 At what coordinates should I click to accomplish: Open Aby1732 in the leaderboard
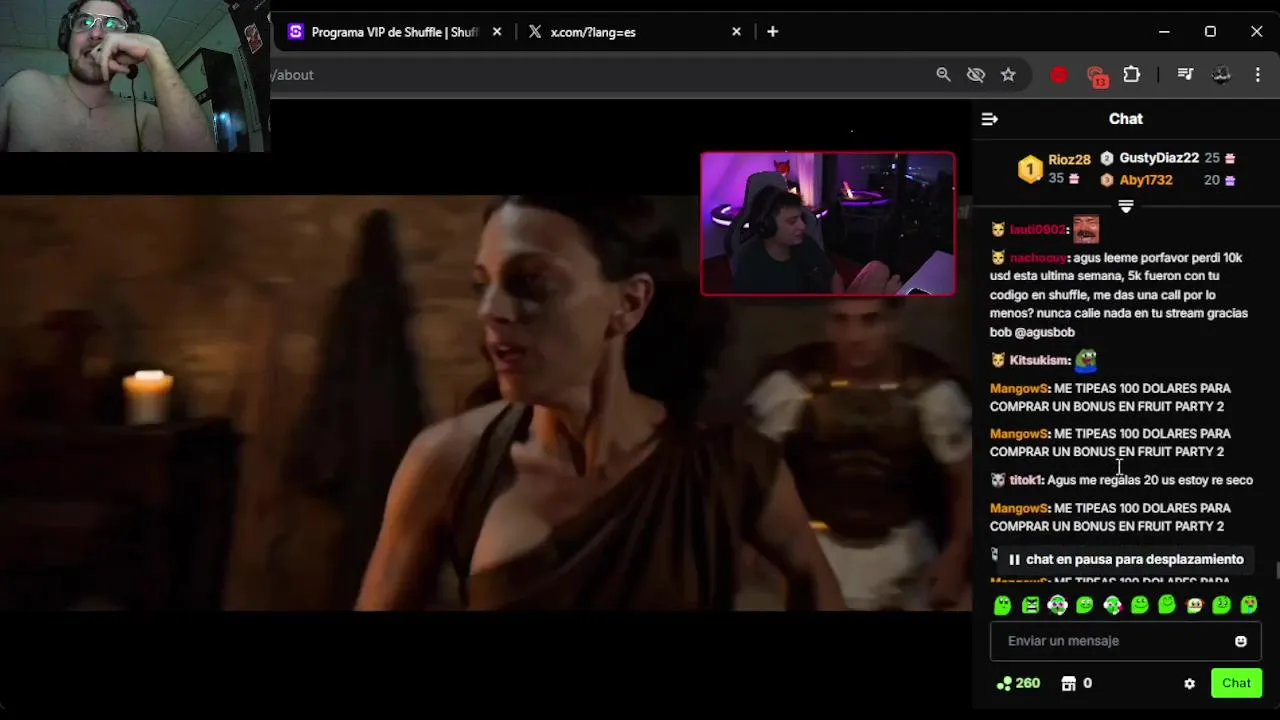click(x=1145, y=180)
